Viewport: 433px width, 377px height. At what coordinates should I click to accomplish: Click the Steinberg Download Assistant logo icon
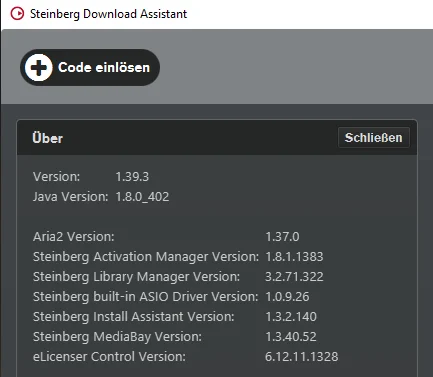coord(17,14)
